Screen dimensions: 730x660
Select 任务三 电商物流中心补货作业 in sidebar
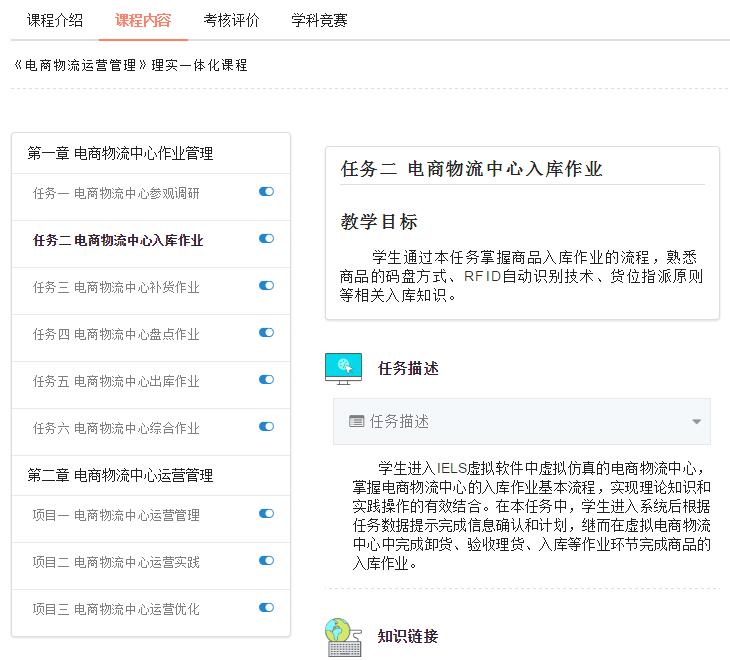coord(116,287)
